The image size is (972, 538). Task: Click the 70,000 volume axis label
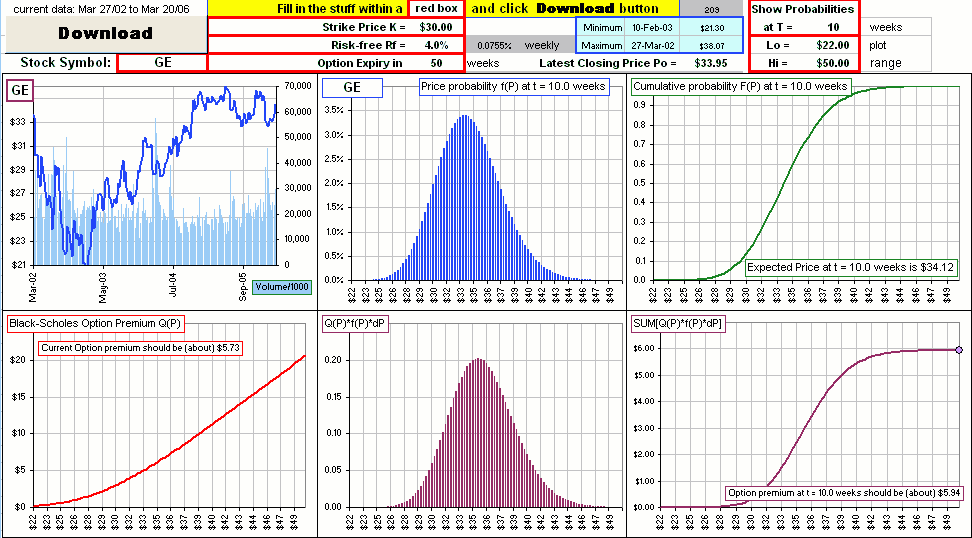tap(296, 86)
